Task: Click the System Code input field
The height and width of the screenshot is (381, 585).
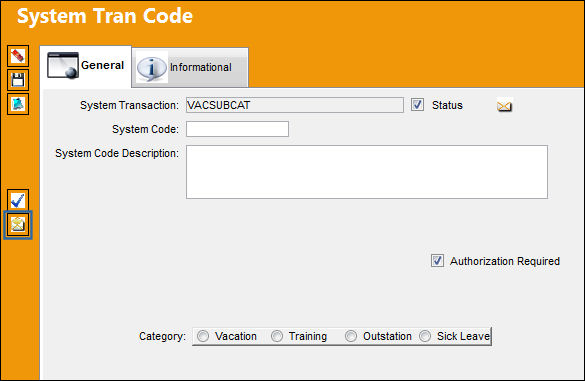Action: pos(237,129)
